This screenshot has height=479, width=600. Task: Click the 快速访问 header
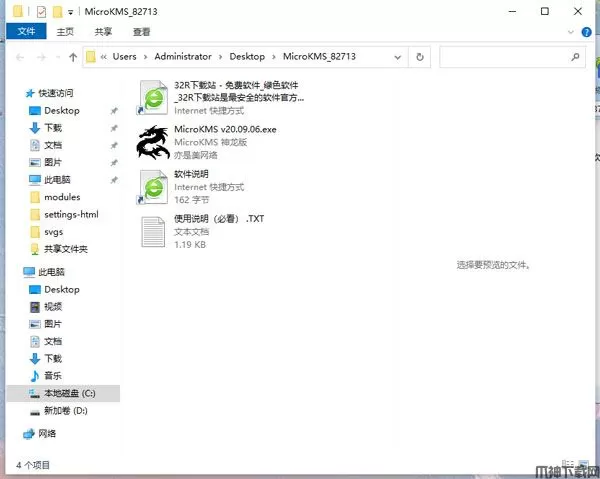pyautogui.click(x=55, y=93)
